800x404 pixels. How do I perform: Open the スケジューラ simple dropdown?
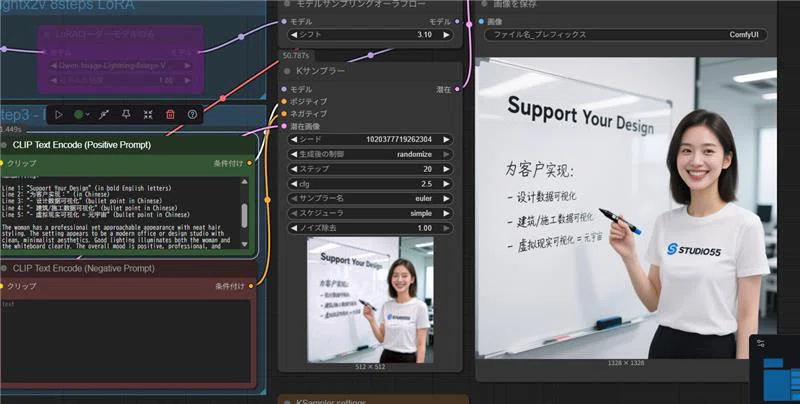click(370, 213)
